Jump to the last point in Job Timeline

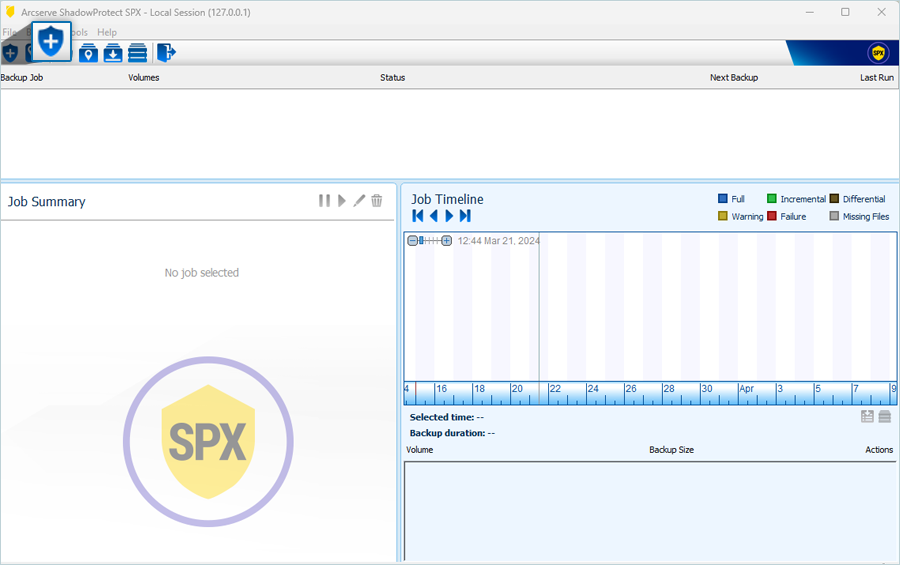coord(465,216)
